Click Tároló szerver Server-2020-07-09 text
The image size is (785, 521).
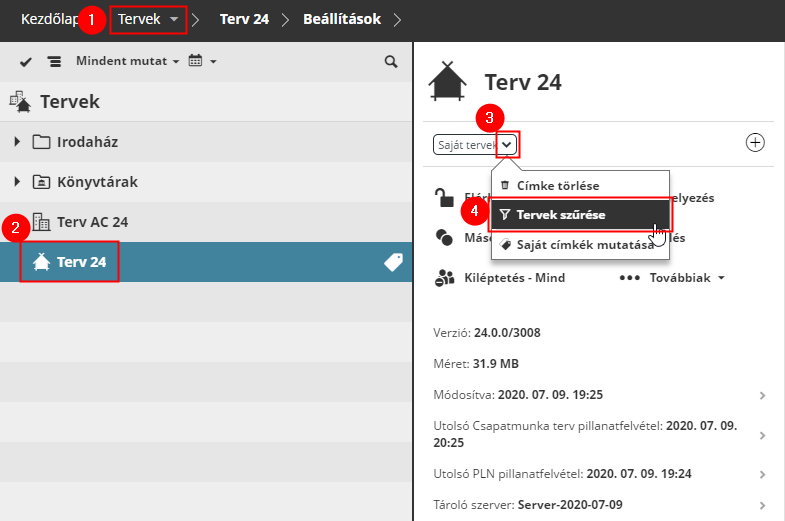pyautogui.click(x=528, y=504)
